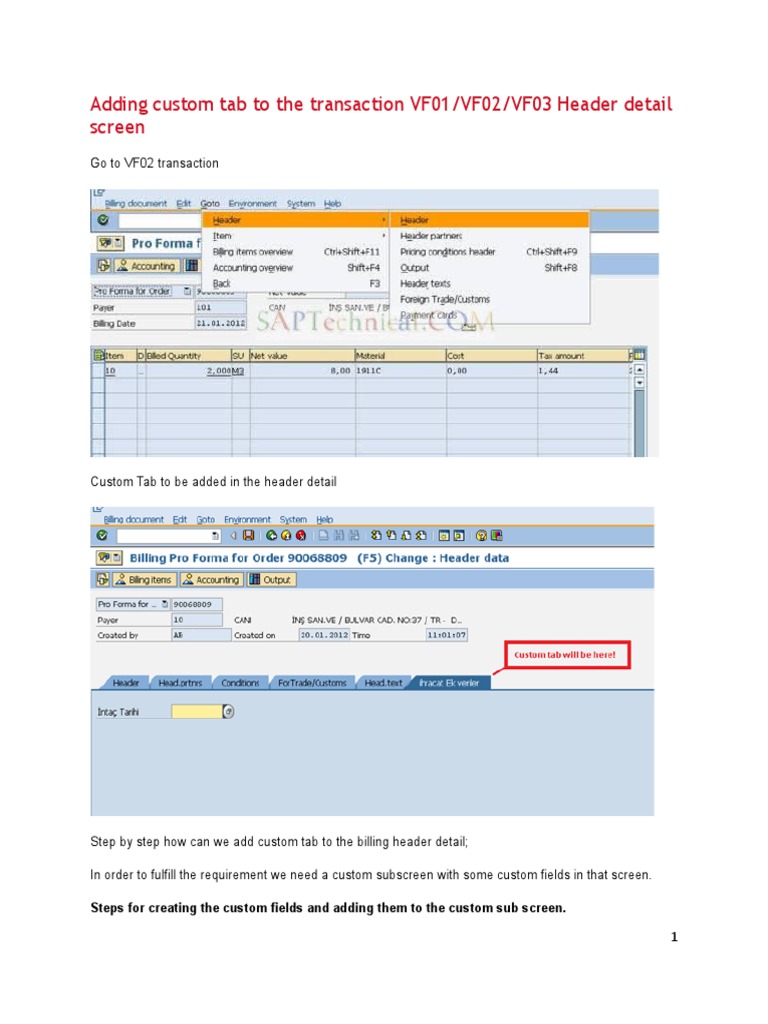This screenshot has height=1024, width=768.
Task: Click the table scroll-down arrow button
Action: click(639, 383)
